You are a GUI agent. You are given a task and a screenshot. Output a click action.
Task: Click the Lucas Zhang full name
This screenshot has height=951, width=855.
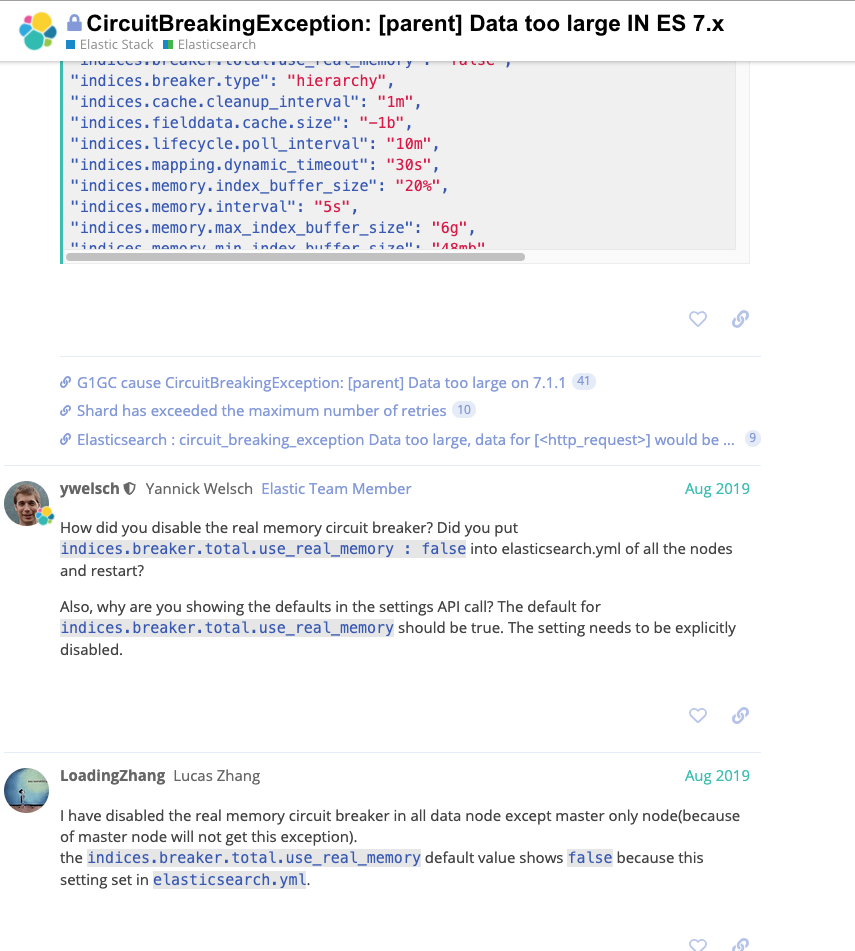(216, 776)
